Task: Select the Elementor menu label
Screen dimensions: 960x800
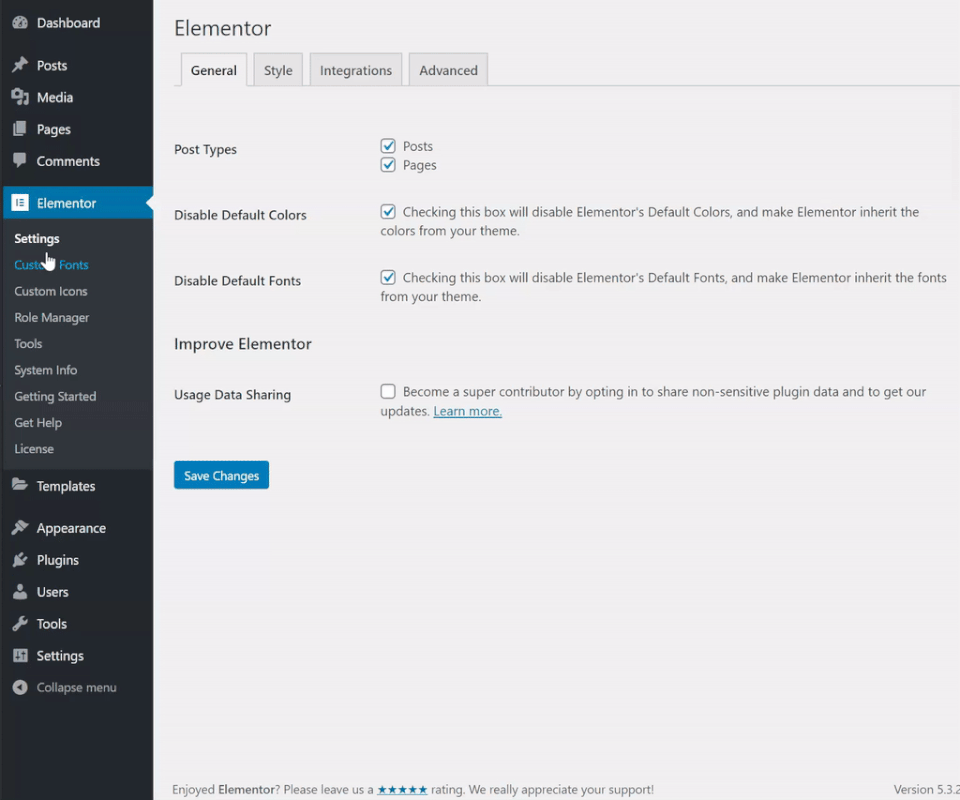Action: tap(66, 203)
